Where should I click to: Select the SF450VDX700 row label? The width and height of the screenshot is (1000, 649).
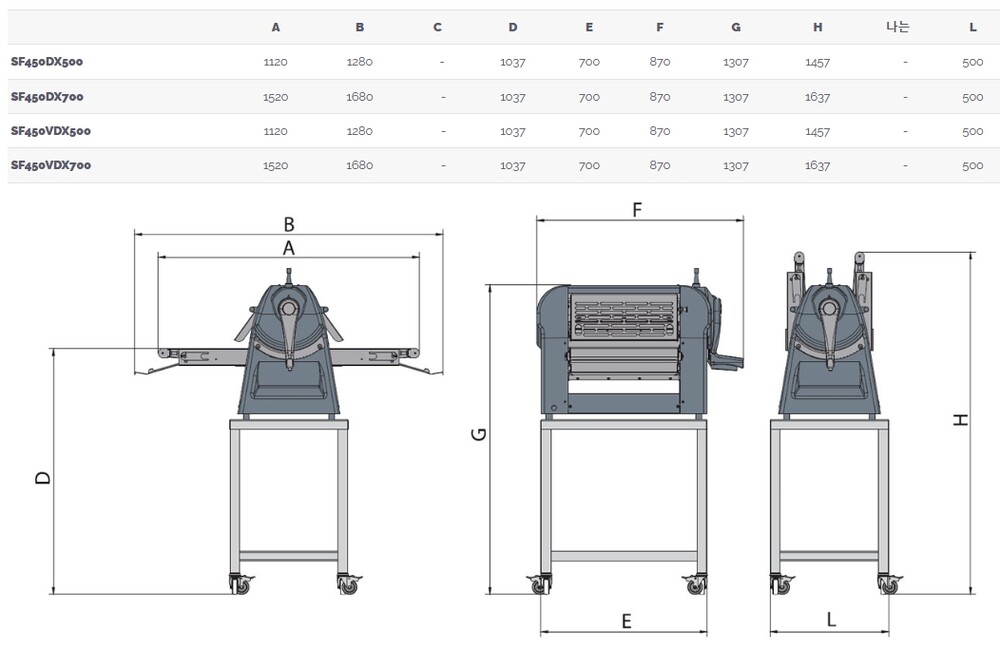(x=51, y=166)
